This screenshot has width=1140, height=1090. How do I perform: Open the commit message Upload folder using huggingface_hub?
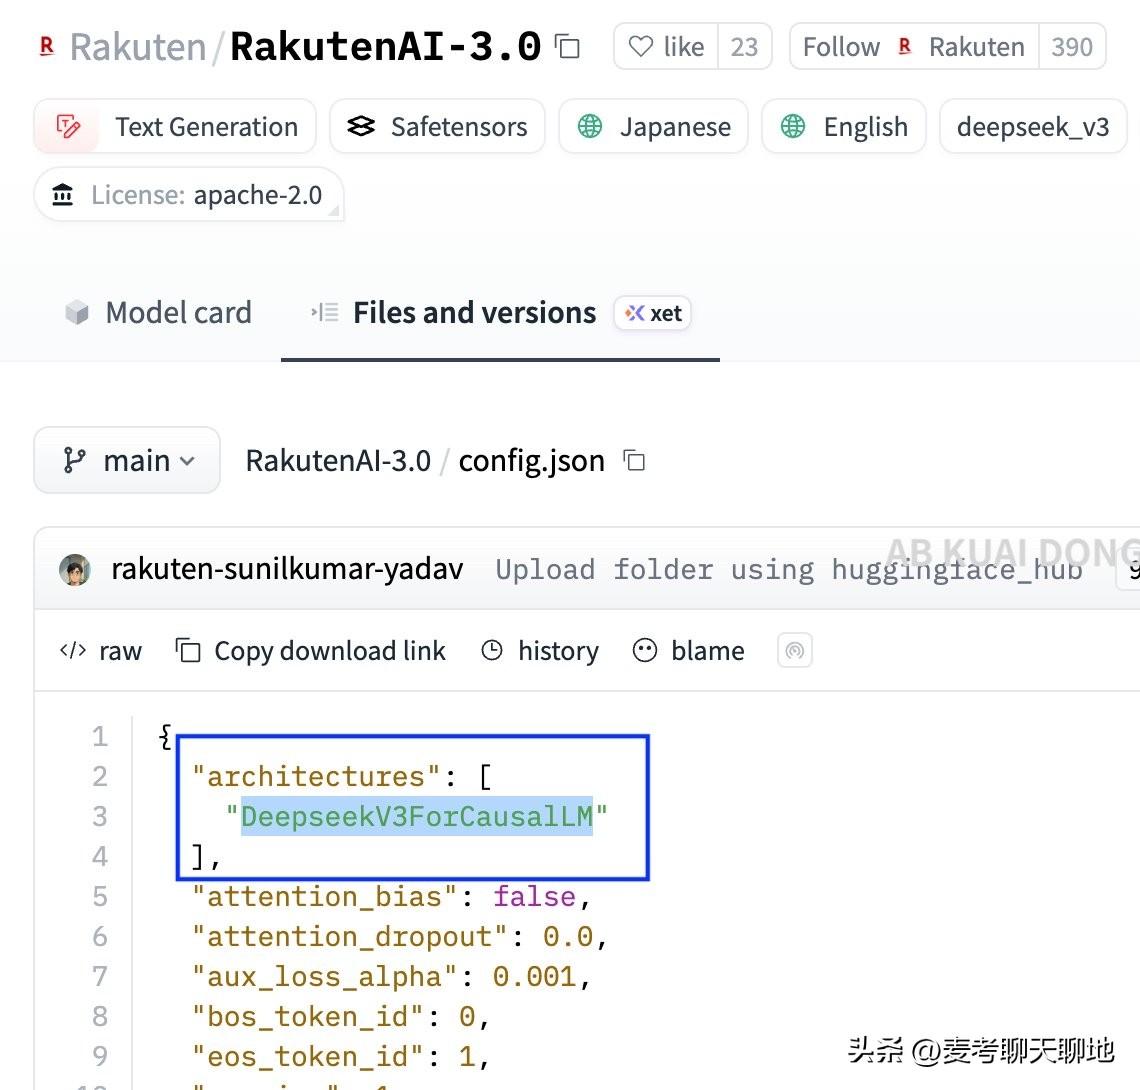[789, 569]
